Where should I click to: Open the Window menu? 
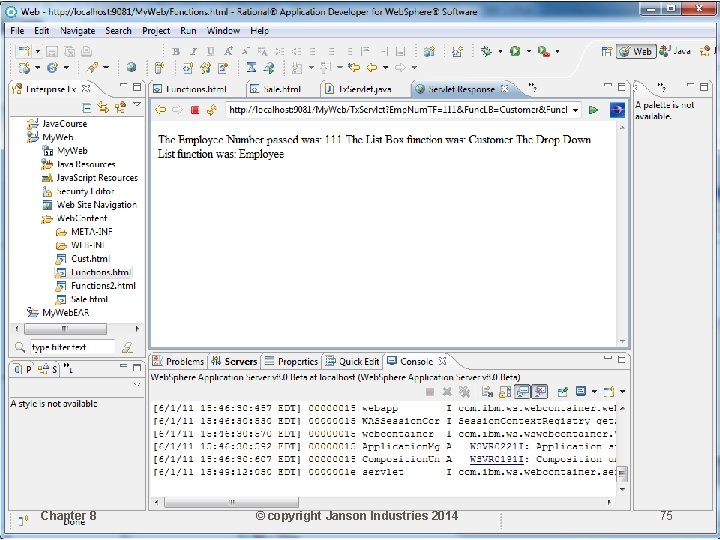(x=223, y=31)
